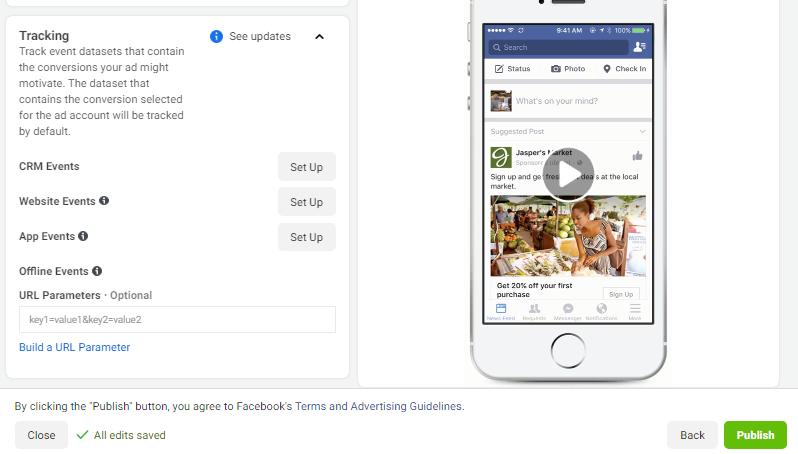The image size is (798, 454).
Task: Open Terms and Advertising Guidelines link
Action: [379, 406]
